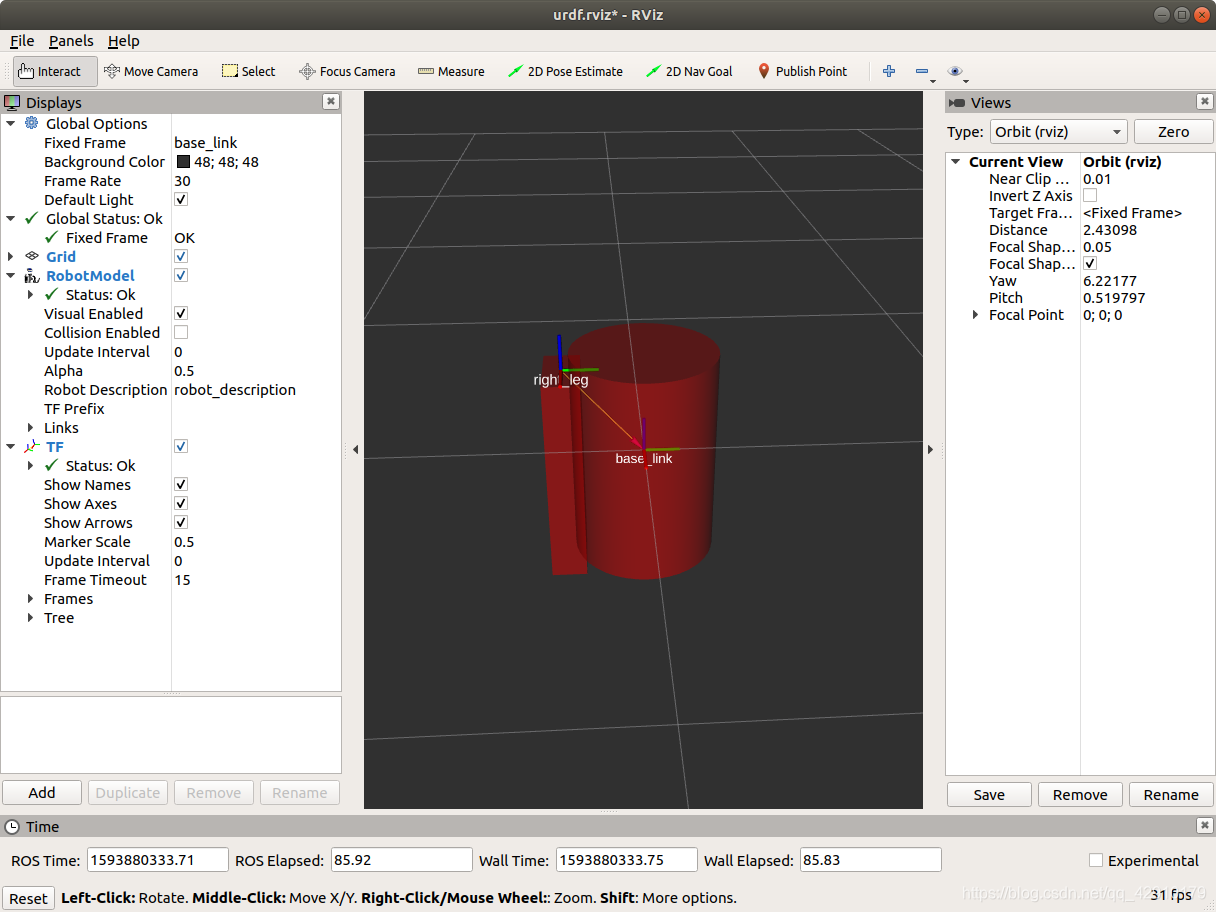The height and width of the screenshot is (912, 1216).
Task: Click the Zero view button
Action: pyautogui.click(x=1173, y=132)
